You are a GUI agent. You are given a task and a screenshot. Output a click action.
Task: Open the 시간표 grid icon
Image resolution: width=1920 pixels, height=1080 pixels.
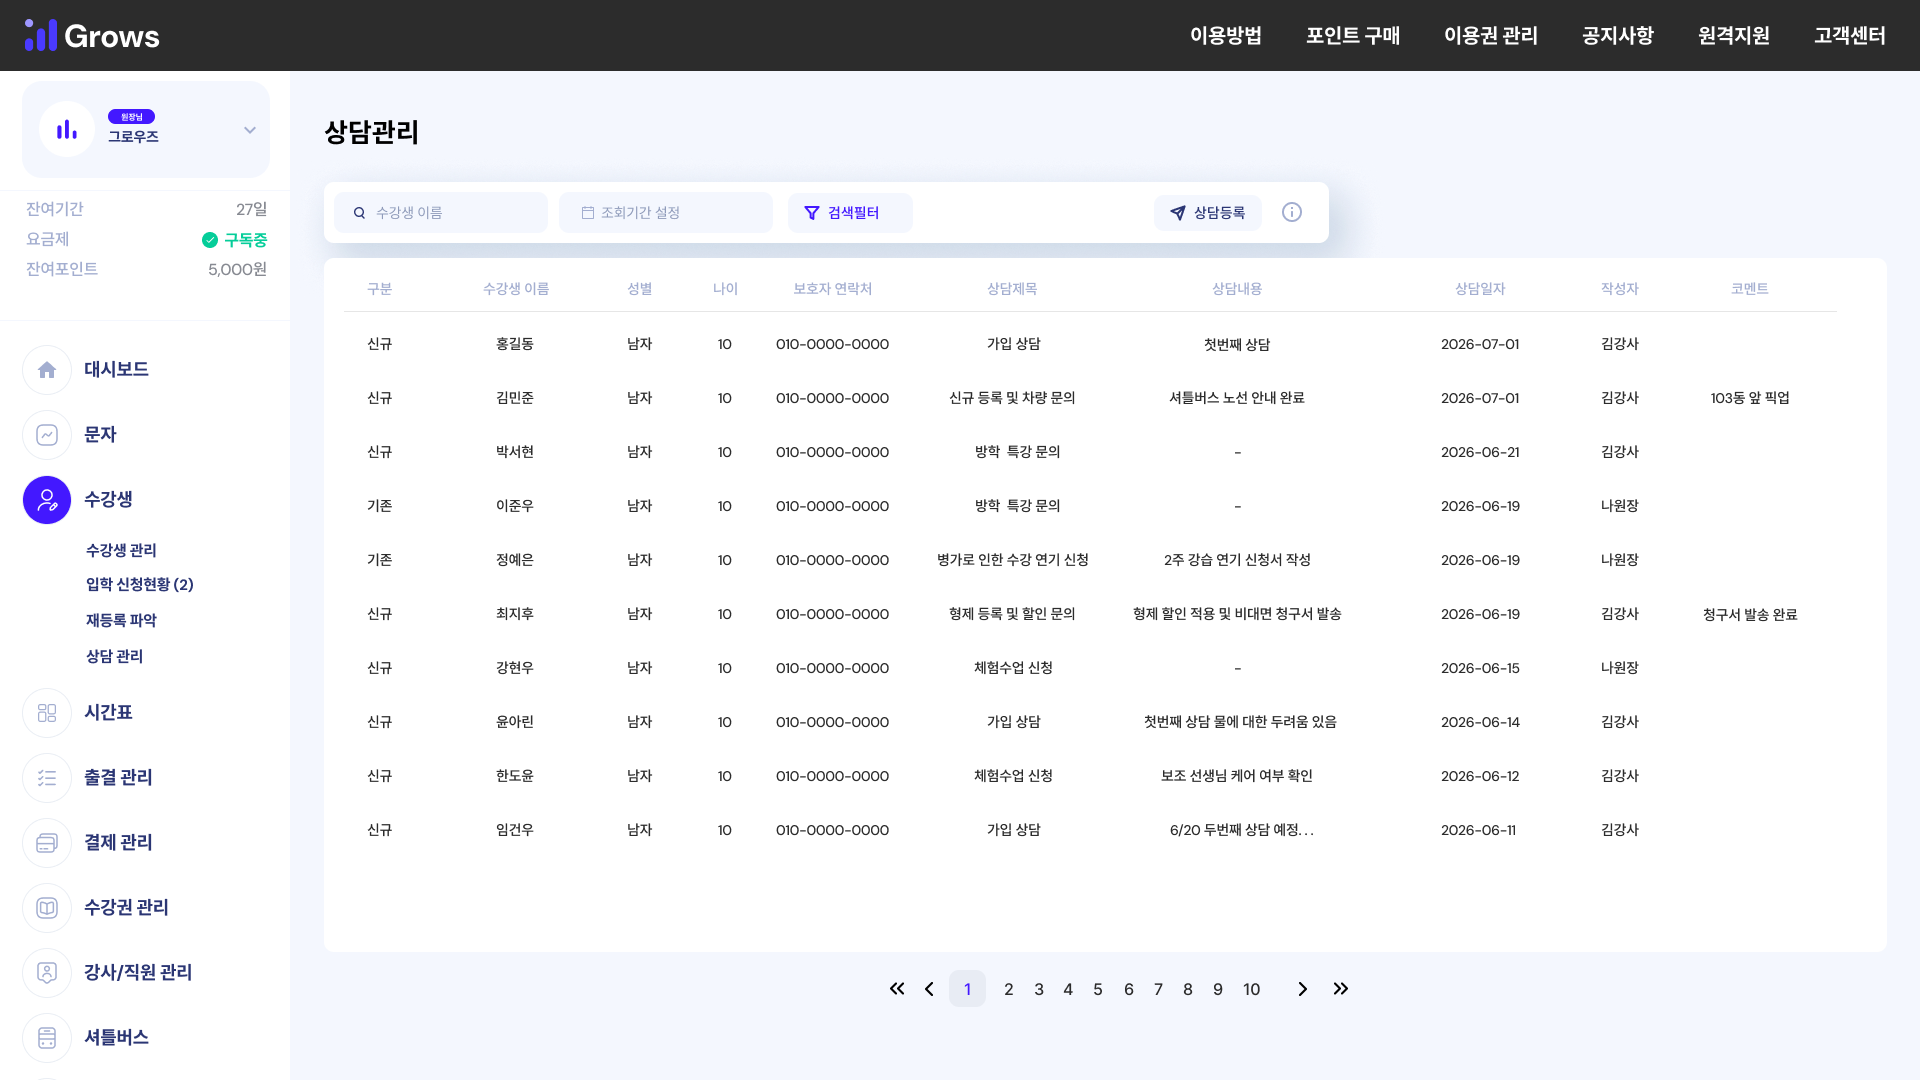(47, 713)
